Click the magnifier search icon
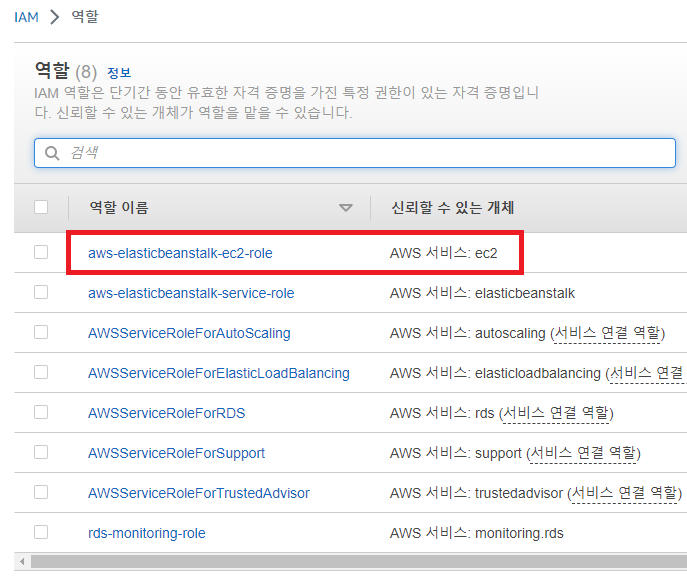Image resolution: width=687 pixels, height=582 pixels. [52, 153]
